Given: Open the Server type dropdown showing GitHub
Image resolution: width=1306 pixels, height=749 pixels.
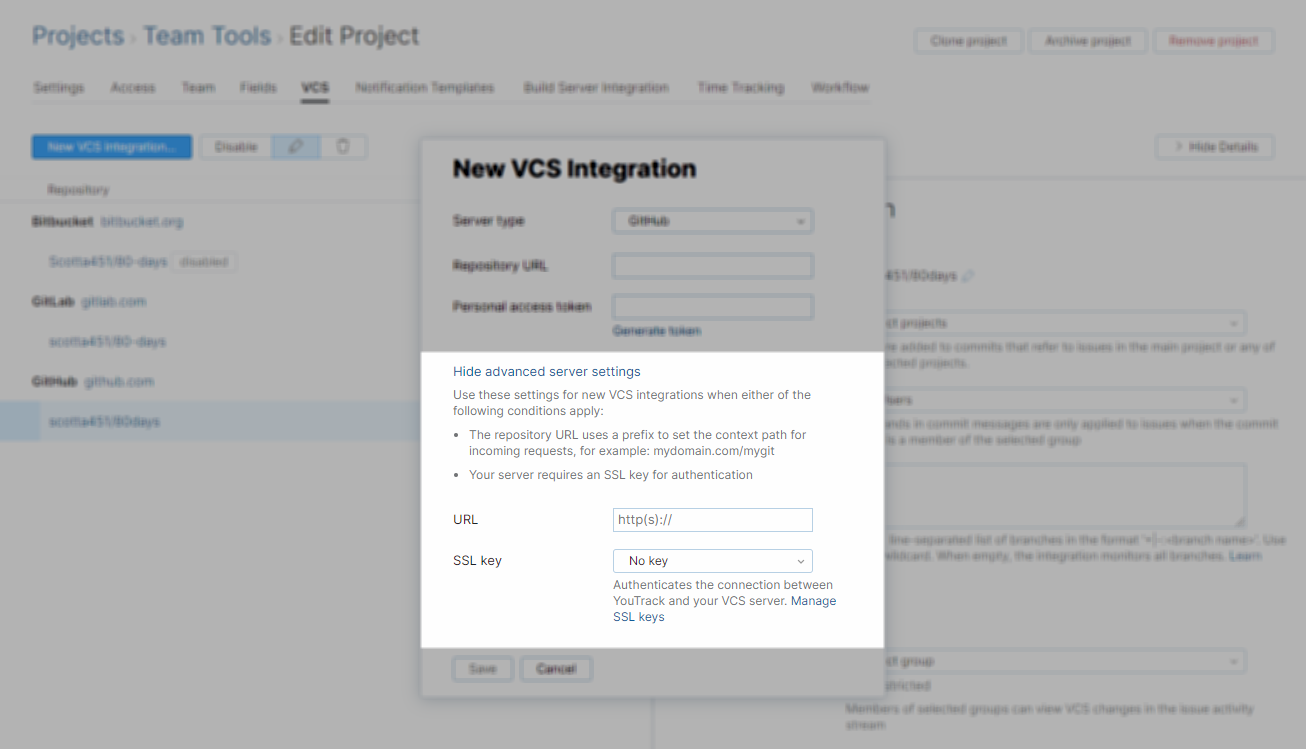Looking at the screenshot, I should (712, 220).
